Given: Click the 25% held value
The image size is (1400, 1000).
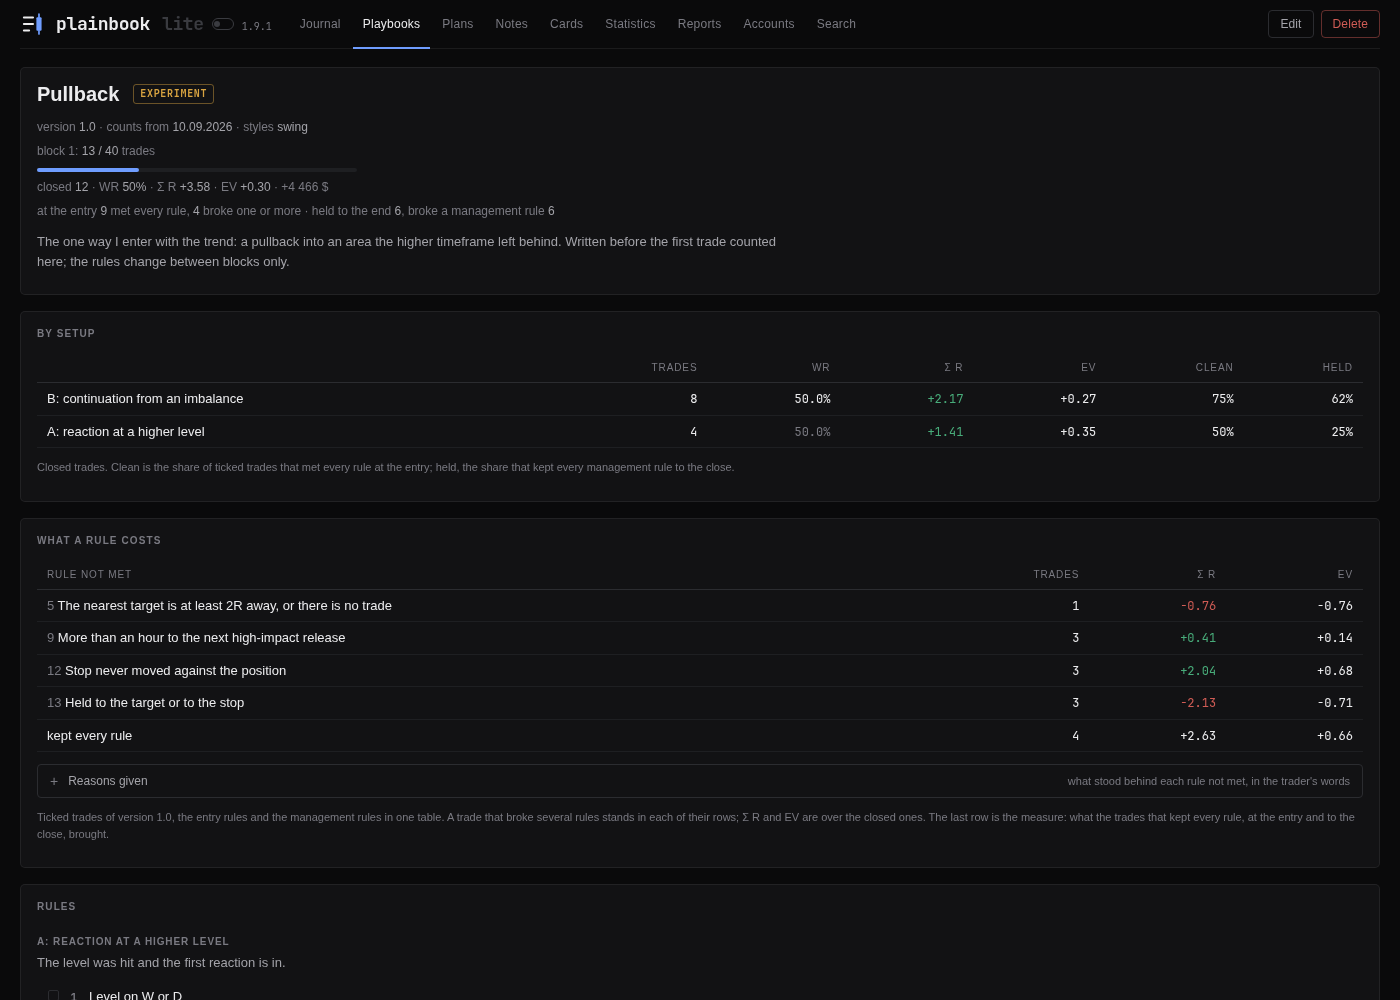Looking at the screenshot, I should point(1341,432).
